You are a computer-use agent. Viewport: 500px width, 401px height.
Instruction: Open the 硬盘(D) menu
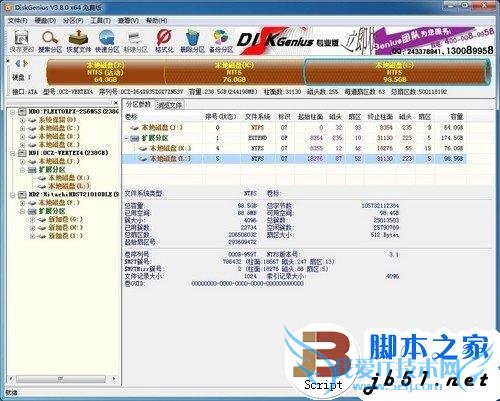tap(45, 20)
